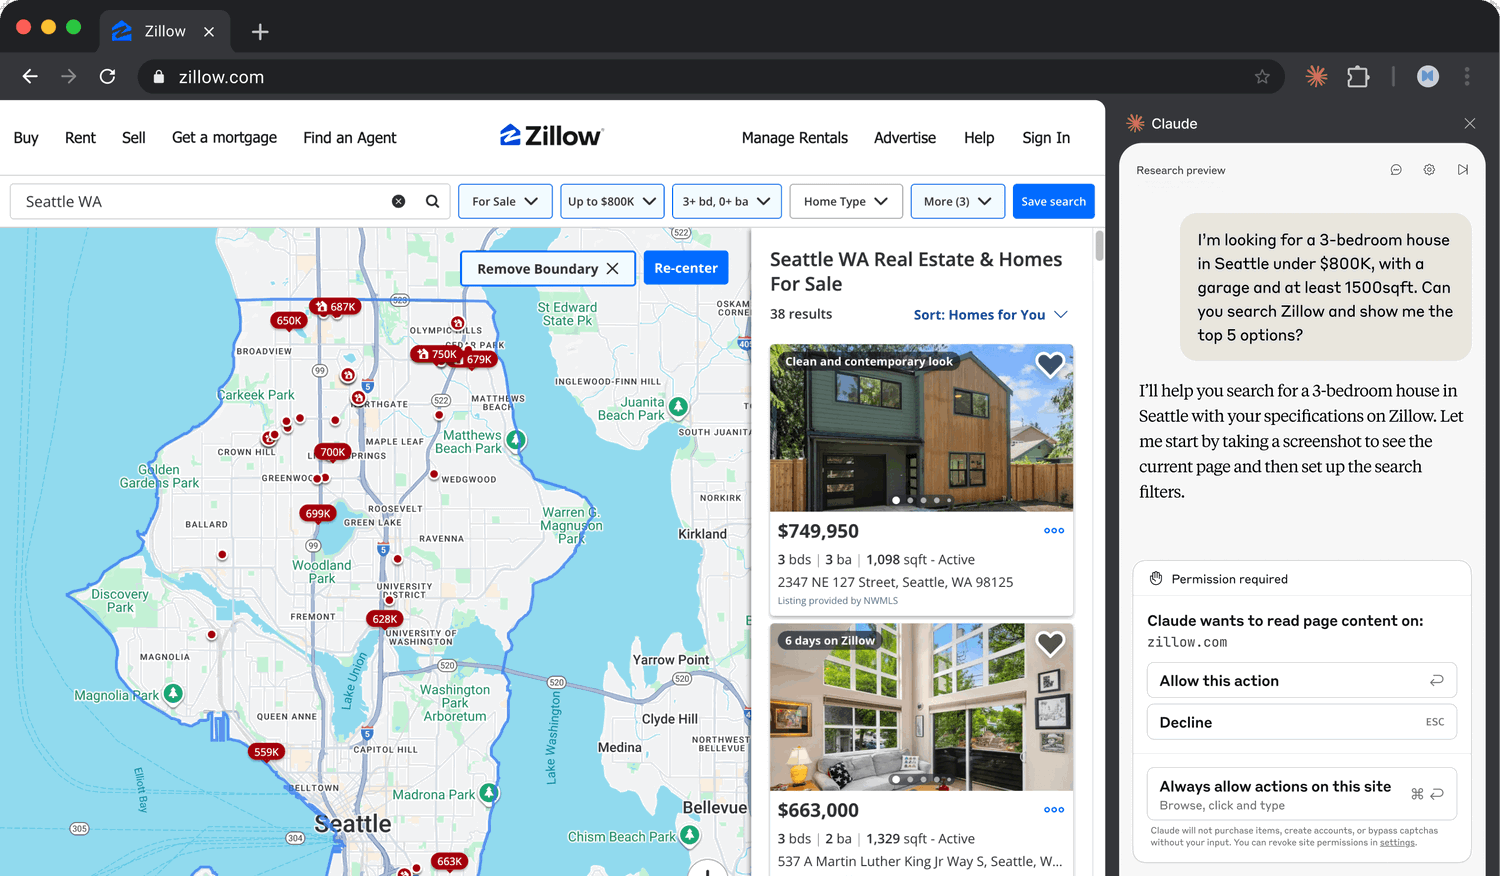Open more options for $749,950 listing

tap(1054, 531)
